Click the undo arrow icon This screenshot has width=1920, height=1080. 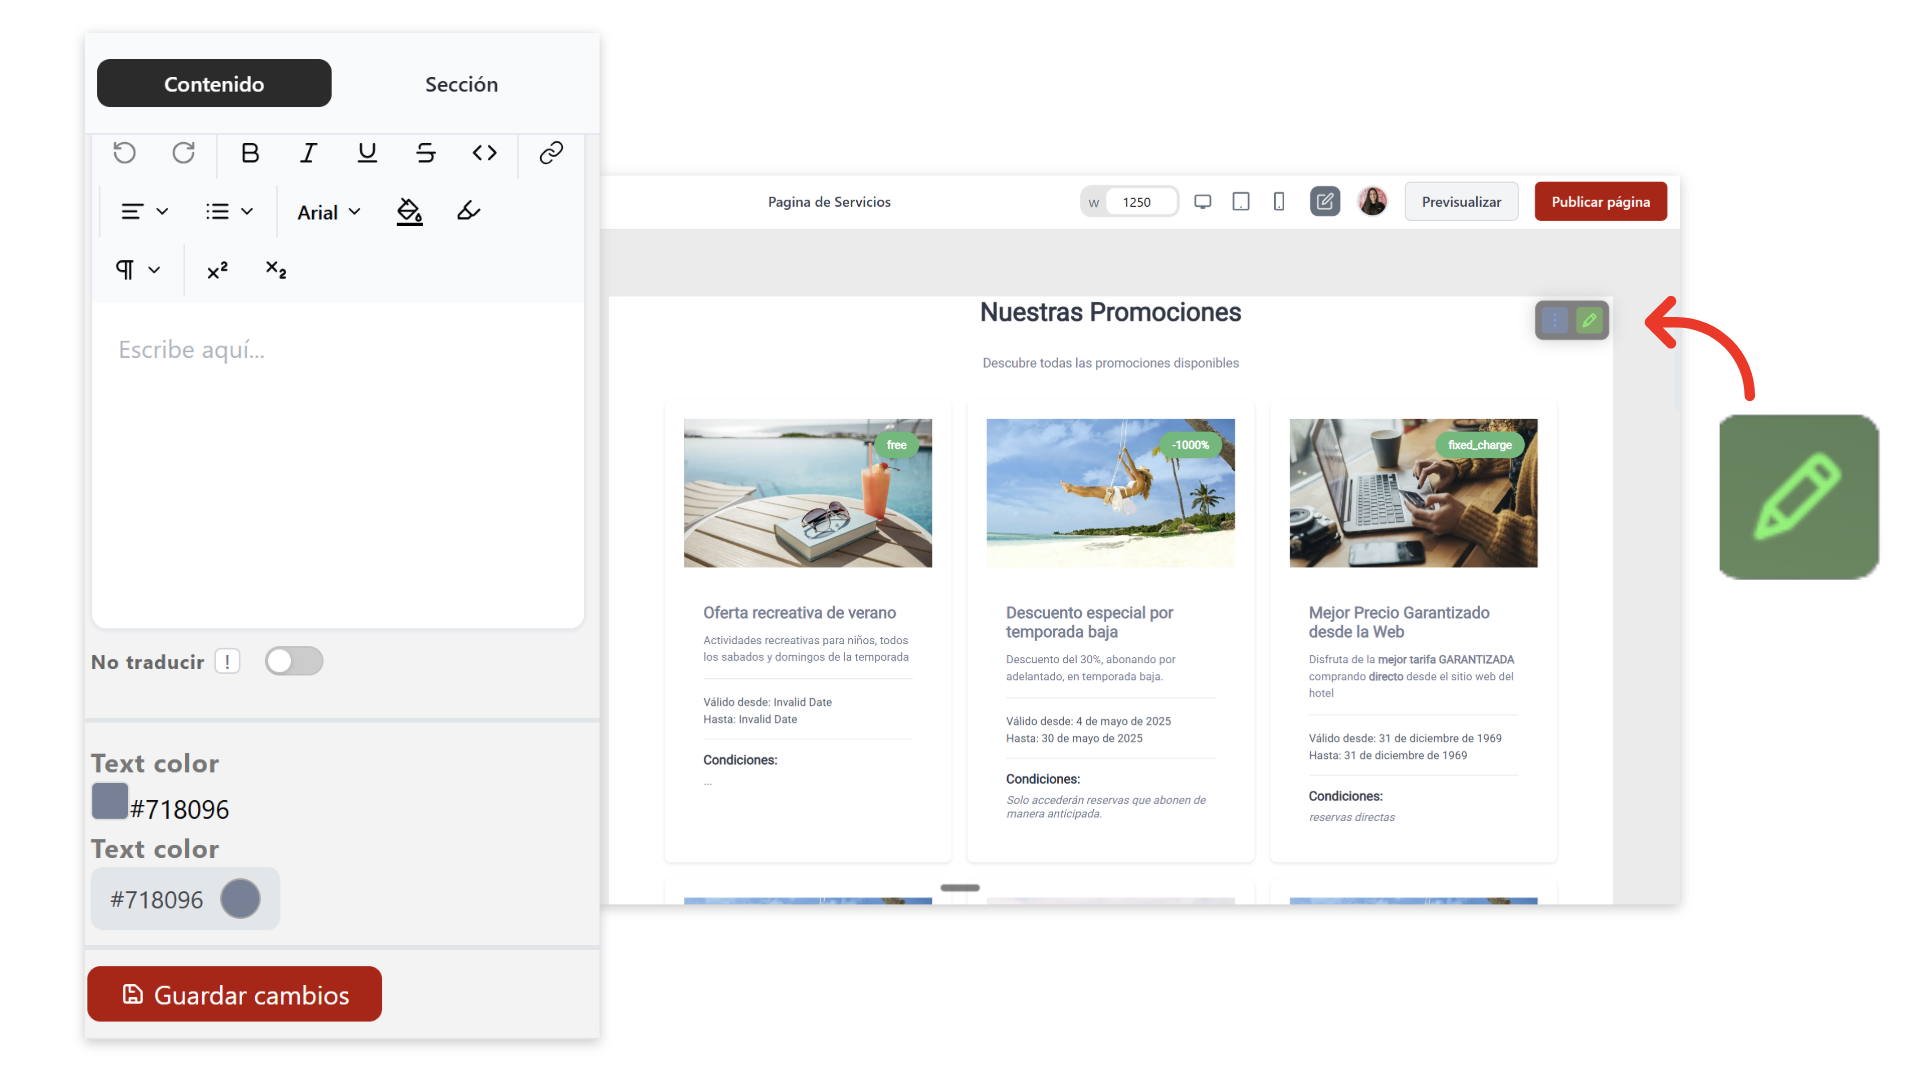coord(124,153)
